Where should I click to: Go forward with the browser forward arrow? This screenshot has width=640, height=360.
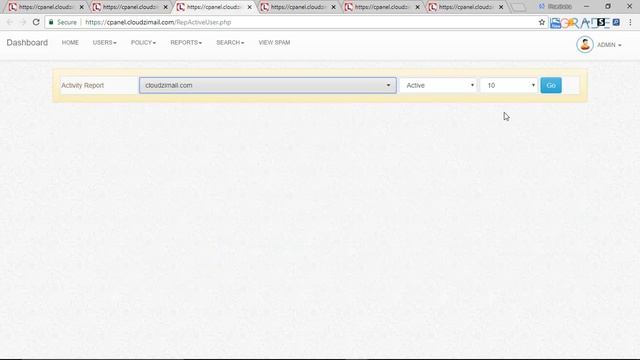23,22
